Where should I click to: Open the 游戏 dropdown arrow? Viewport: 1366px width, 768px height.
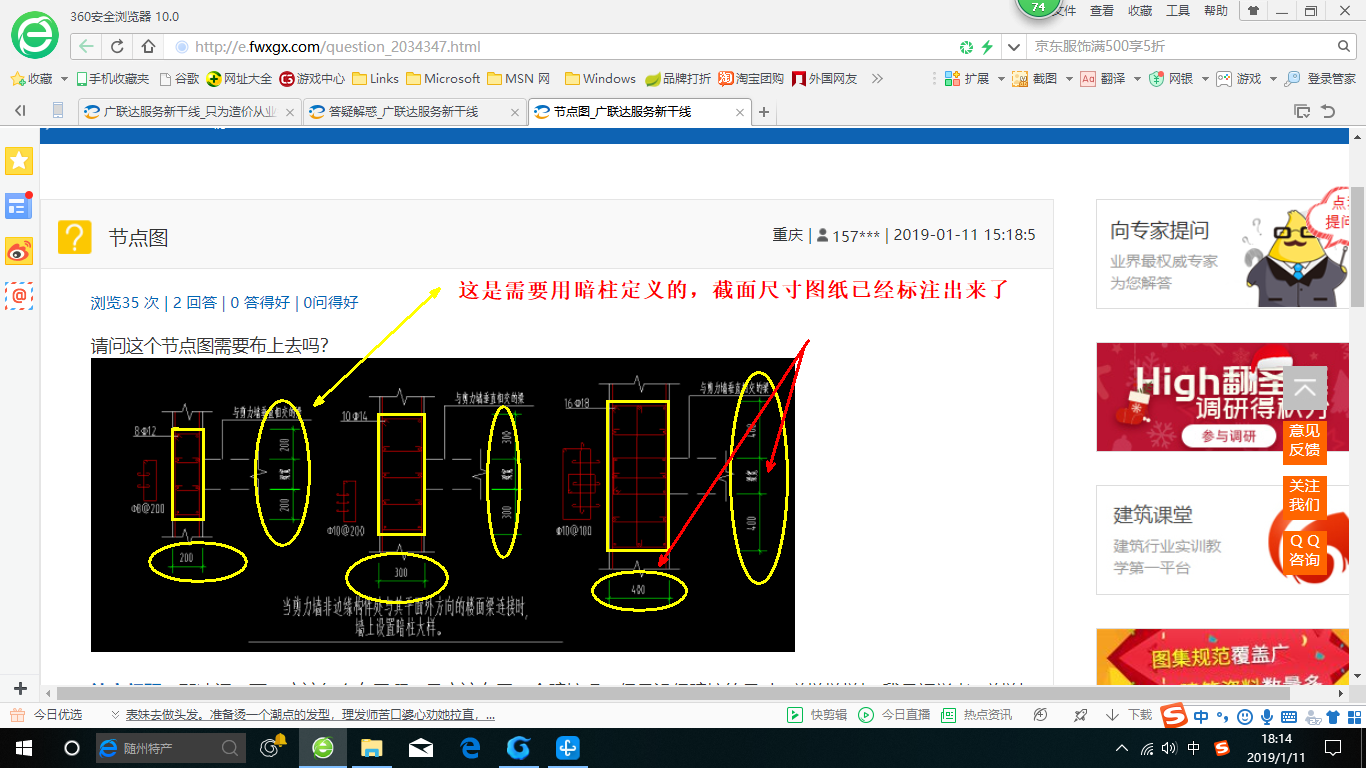point(1273,78)
